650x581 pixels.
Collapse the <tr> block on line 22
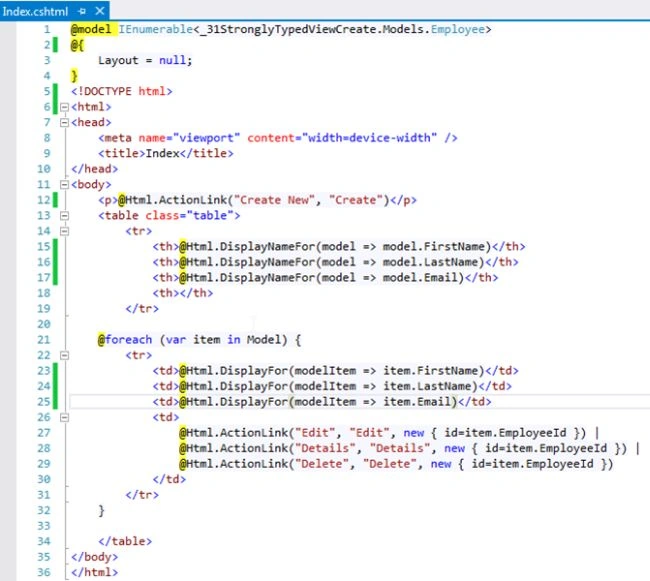pyautogui.click(x=64, y=356)
